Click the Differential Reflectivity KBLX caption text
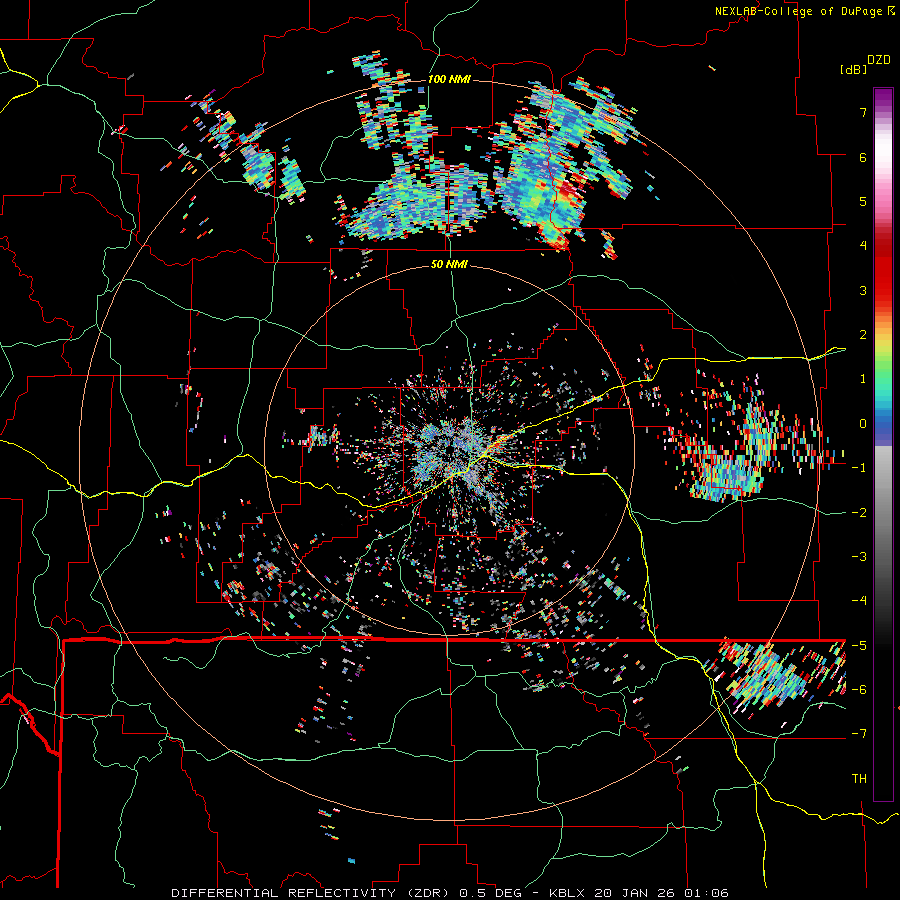 pyautogui.click(x=450, y=893)
